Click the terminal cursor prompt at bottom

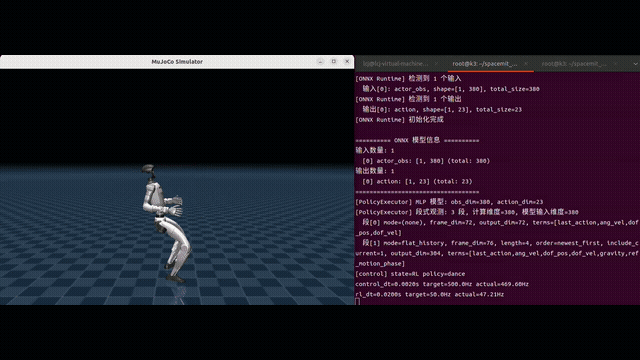[358, 302]
